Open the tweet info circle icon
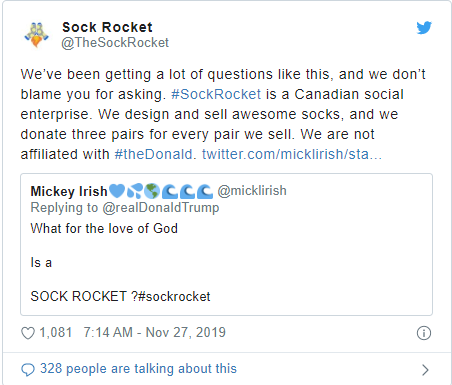This screenshot has width=452, height=385. [424, 333]
